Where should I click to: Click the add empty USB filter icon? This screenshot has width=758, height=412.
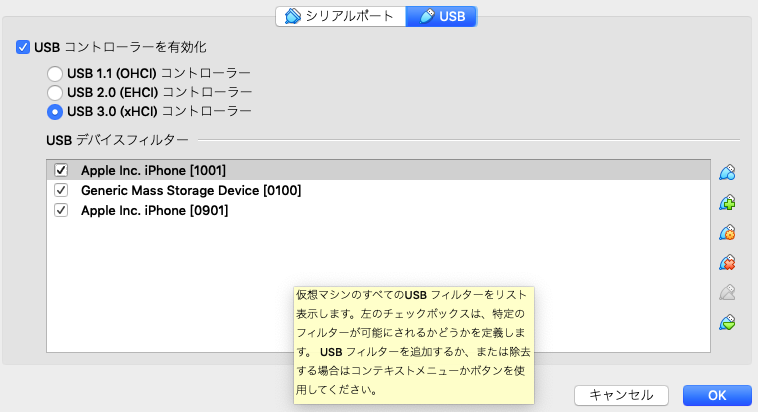point(727,172)
